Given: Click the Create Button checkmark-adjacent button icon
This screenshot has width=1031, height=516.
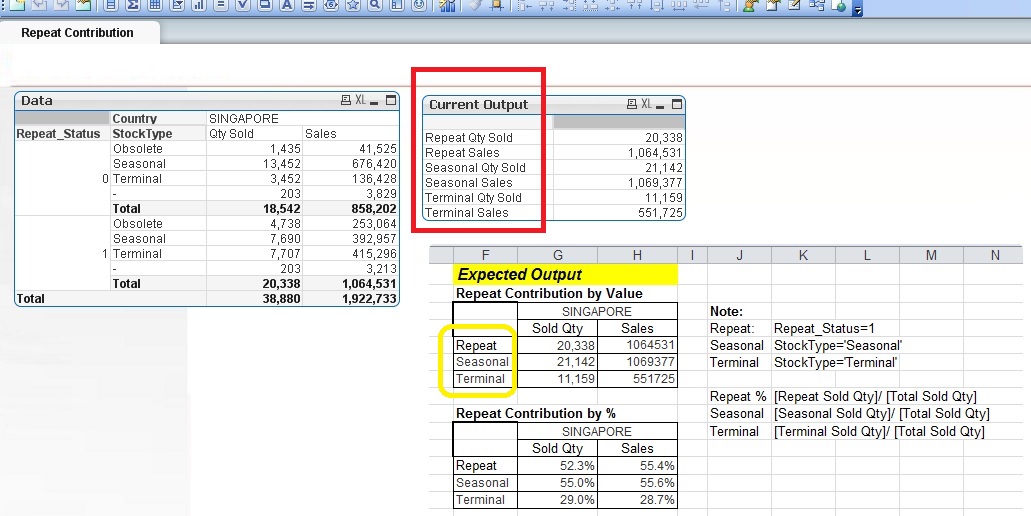Looking at the screenshot, I should click(x=265, y=5).
